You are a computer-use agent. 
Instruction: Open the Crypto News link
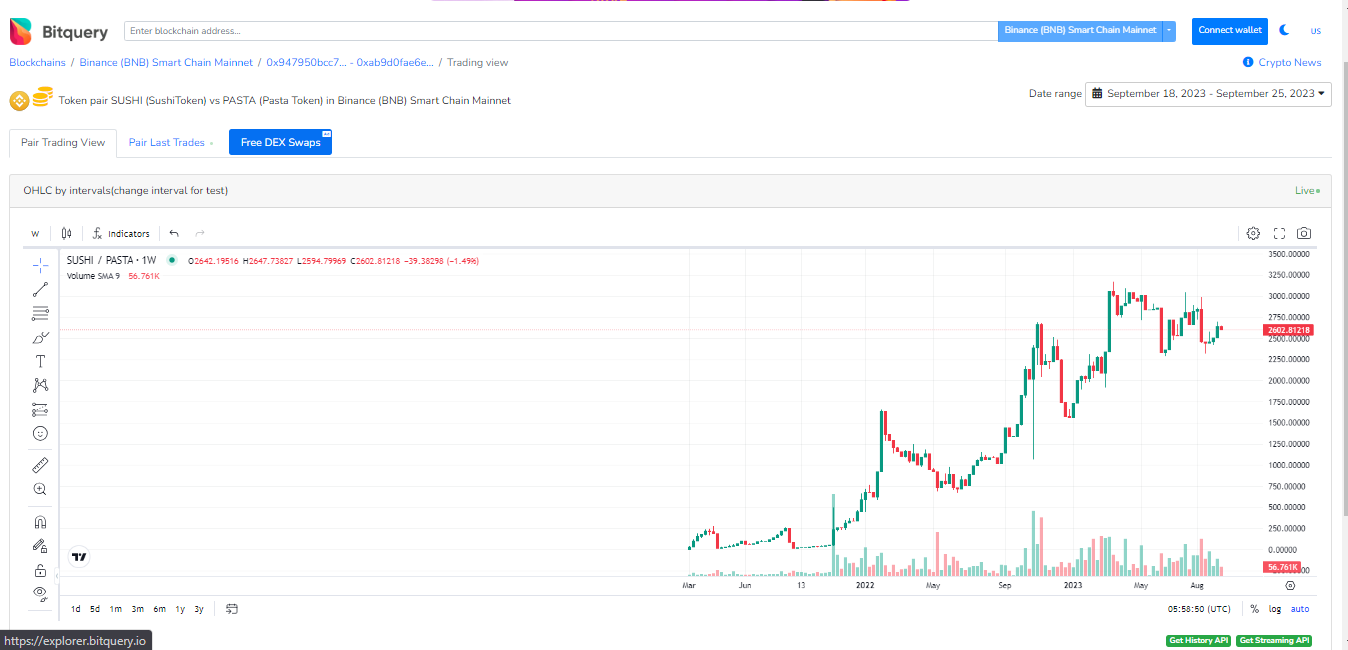(x=1290, y=62)
